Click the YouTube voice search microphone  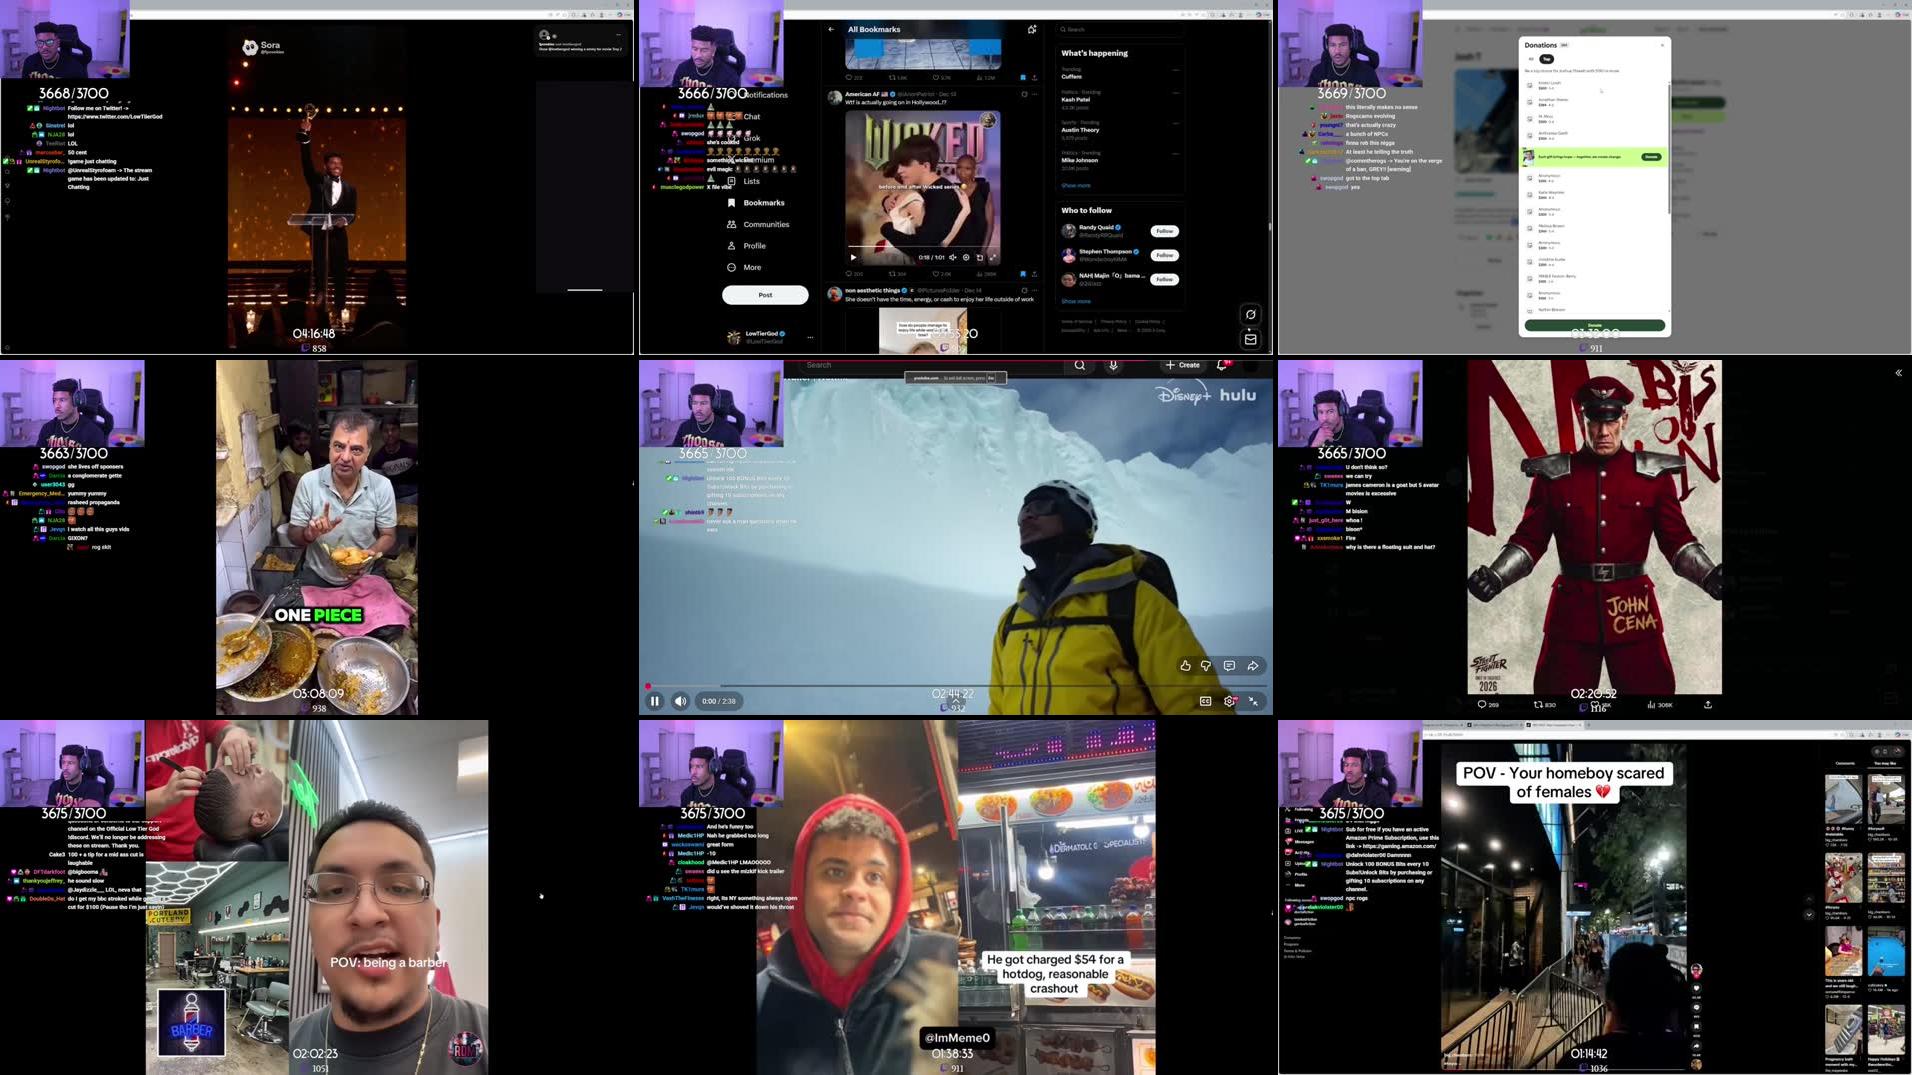point(1113,365)
